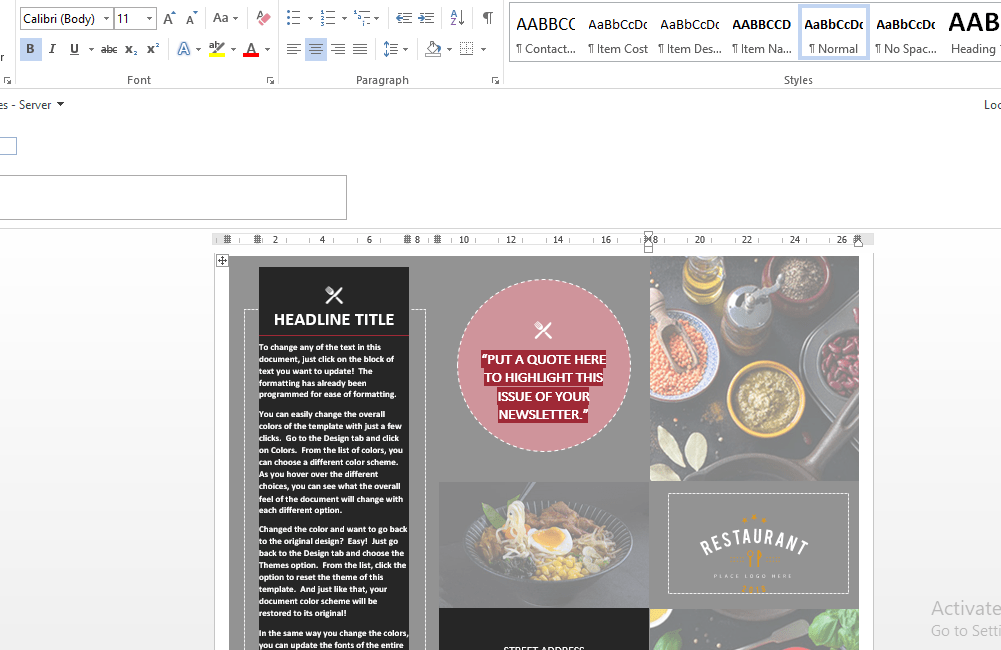Enable justified paragraph alignment
The image size is (1001, 650).
coord(360,48)
